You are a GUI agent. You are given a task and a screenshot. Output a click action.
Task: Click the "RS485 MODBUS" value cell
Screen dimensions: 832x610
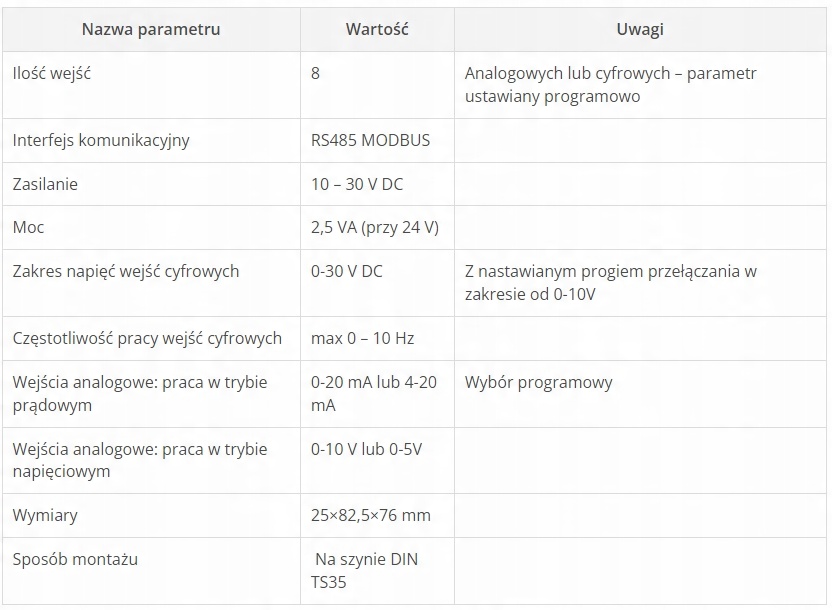370,140
